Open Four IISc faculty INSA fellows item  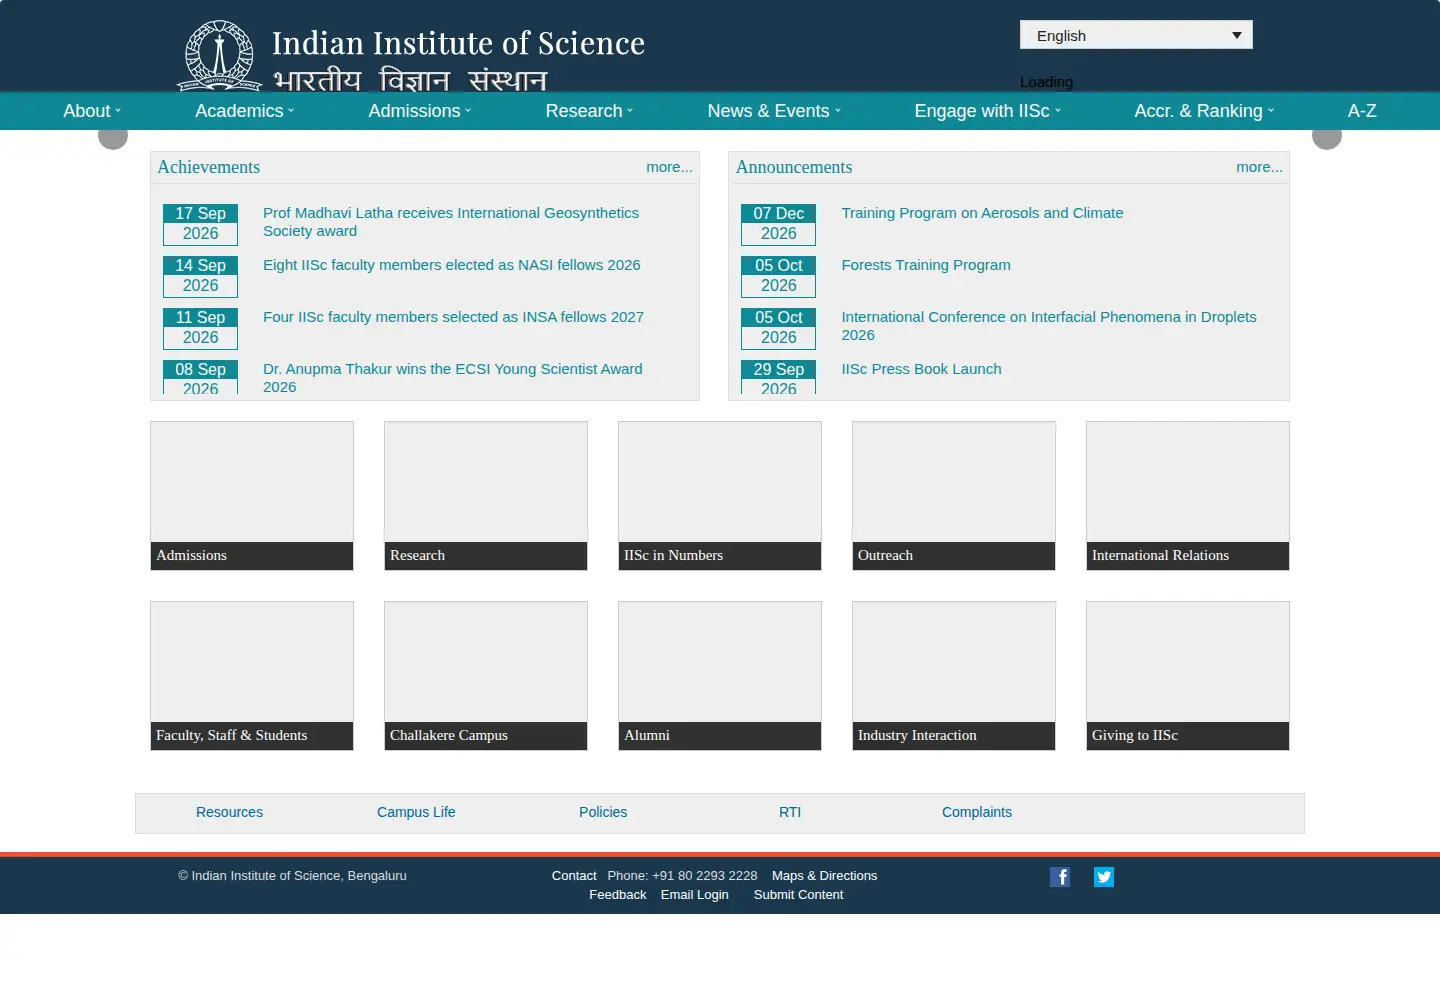click(x=453, y=317)
